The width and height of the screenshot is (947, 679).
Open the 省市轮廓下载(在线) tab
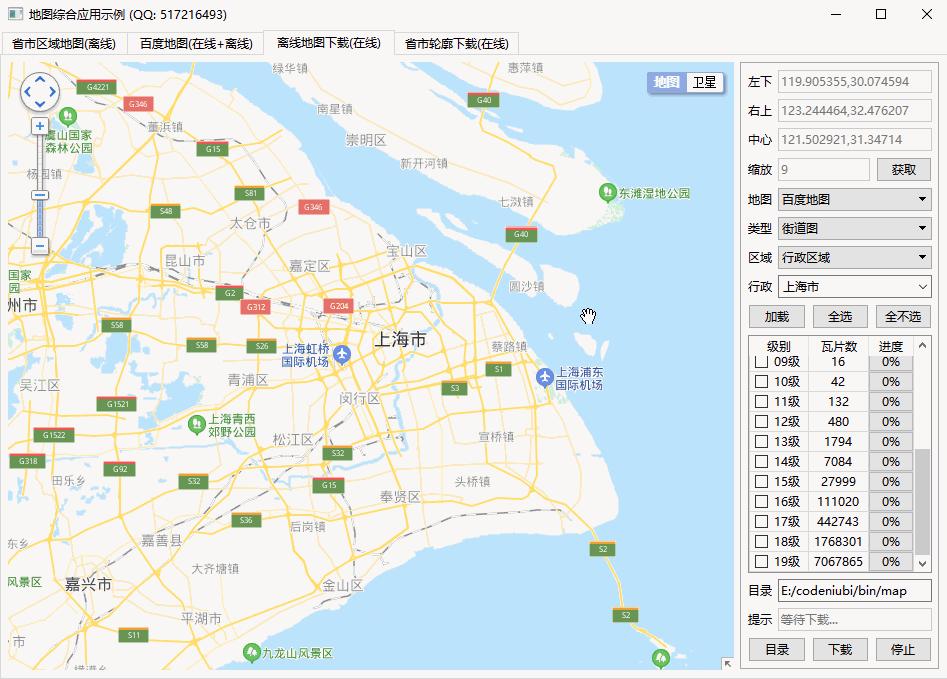pyautogui.click(x=456, y=44)
